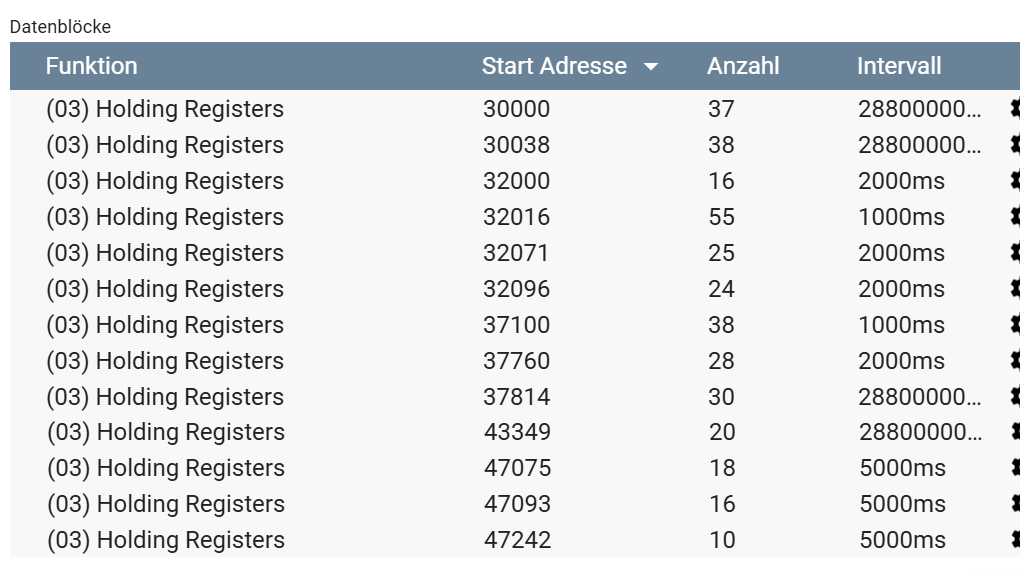
Task: Click the gear icon beside address 32016
Action: [x=1014, y=217]
